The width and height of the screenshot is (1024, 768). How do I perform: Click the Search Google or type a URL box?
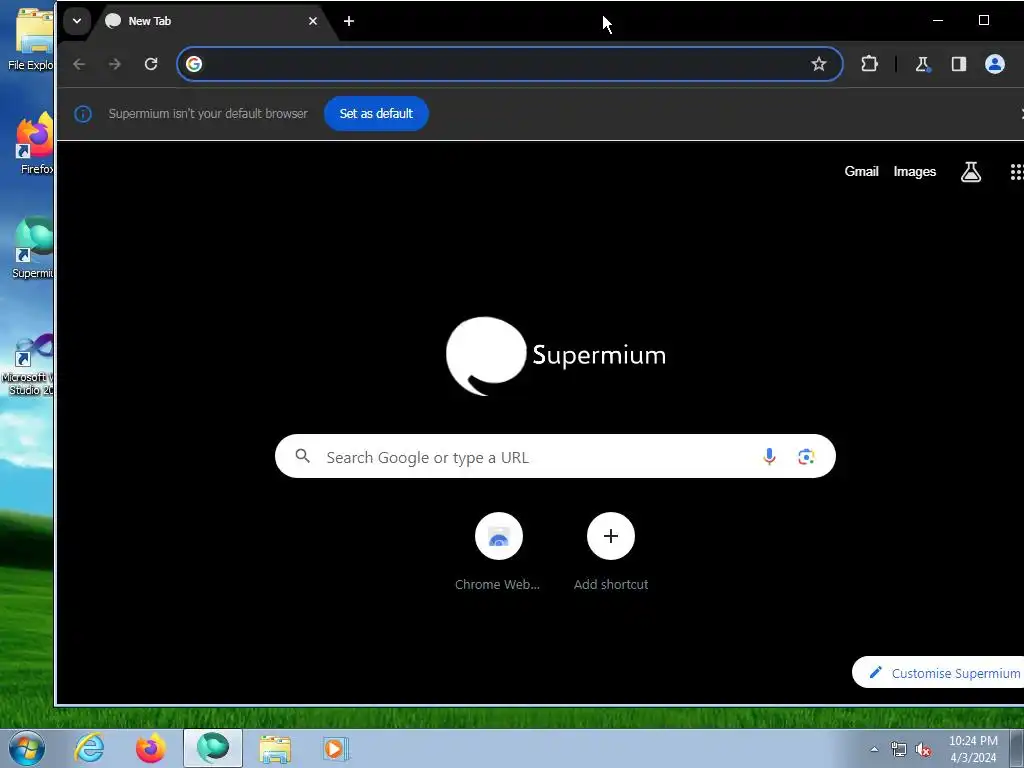(555, 456)
